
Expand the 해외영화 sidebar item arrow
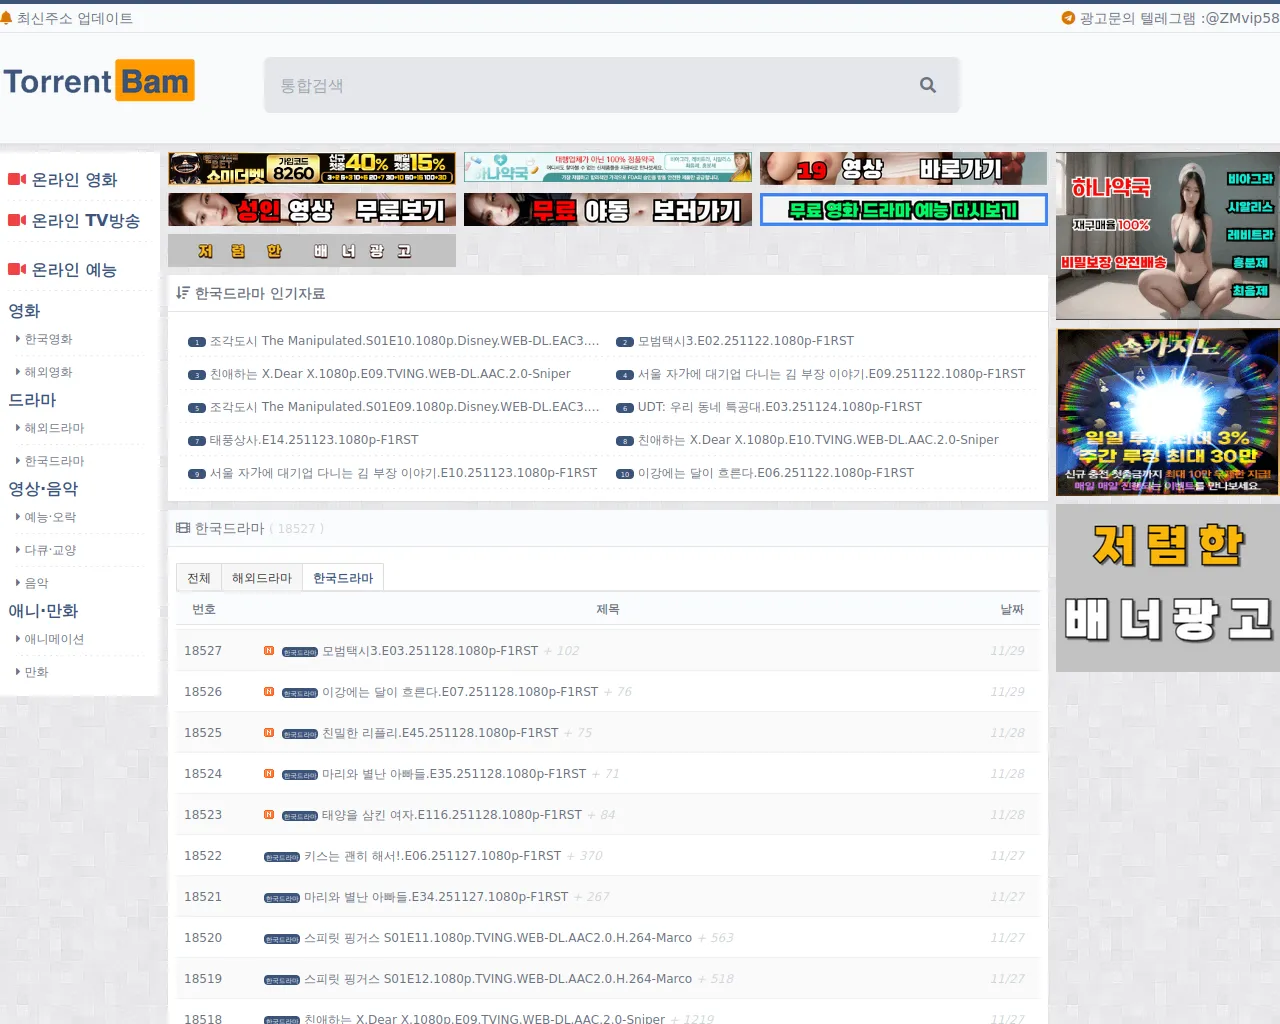(x=18, y=372)
